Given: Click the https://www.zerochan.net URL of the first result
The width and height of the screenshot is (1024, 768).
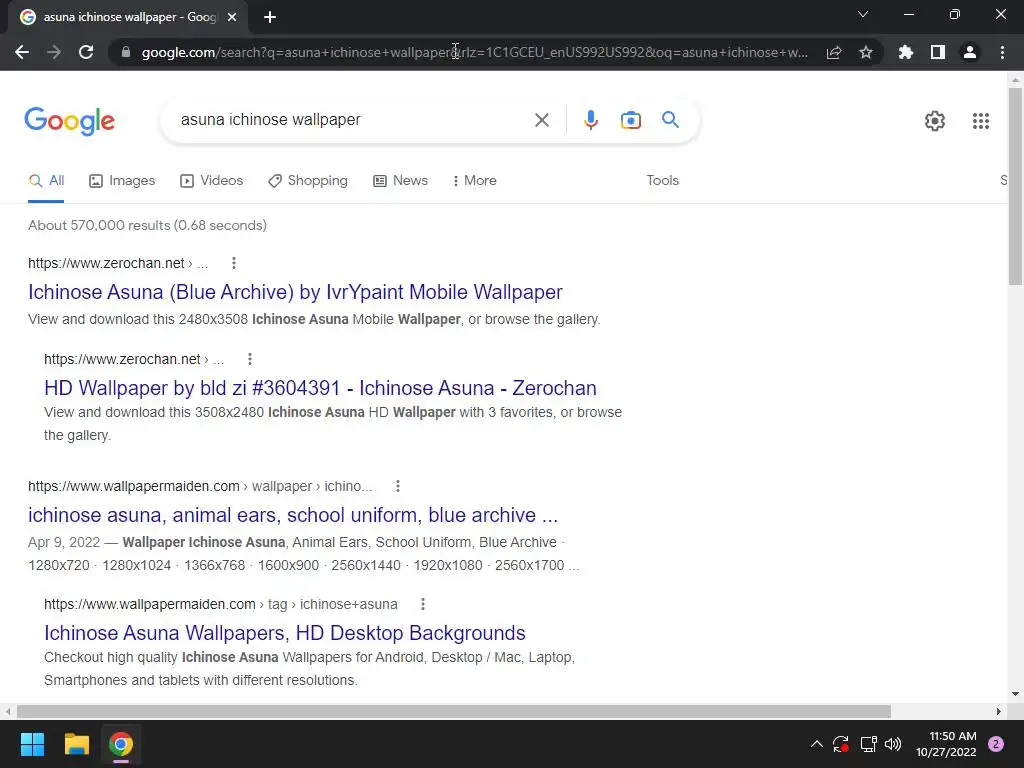Looking at the screenshot, I should 106,263.
